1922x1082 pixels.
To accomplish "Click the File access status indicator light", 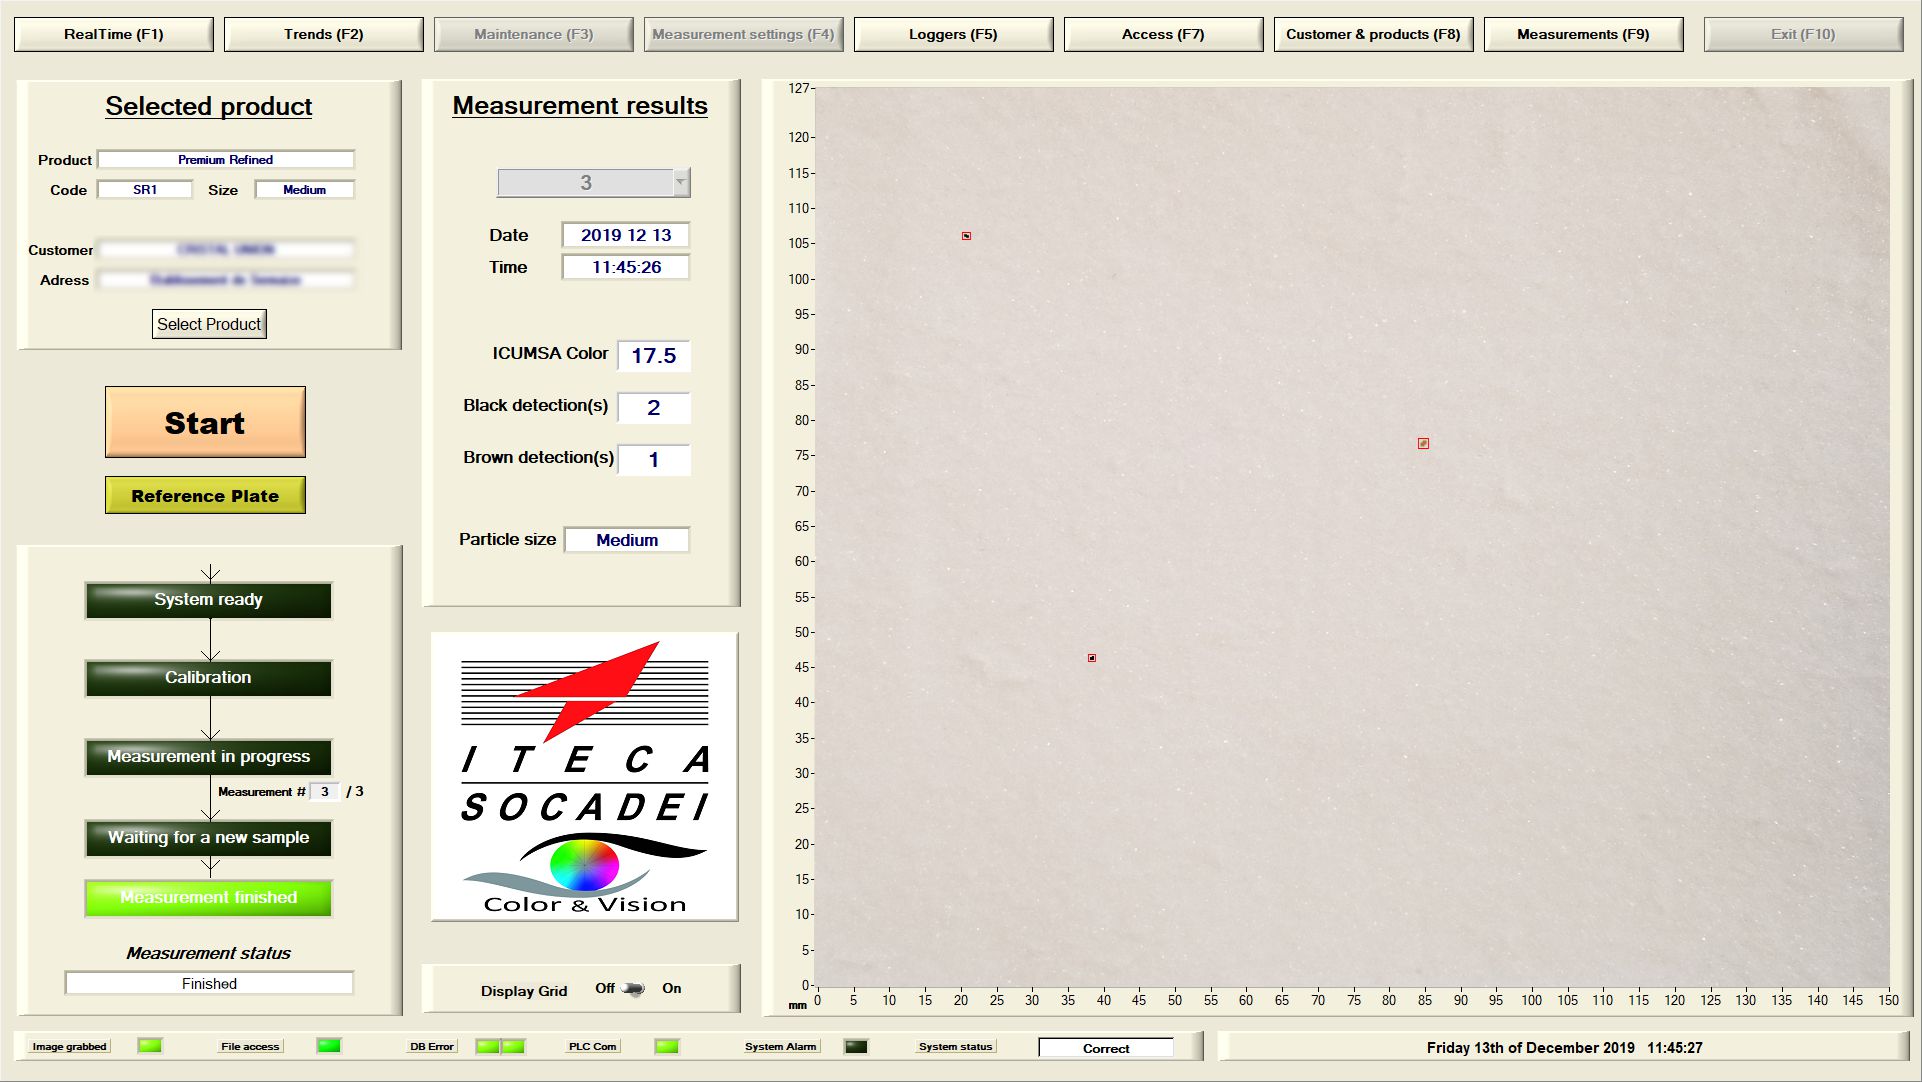I will coord(329,1046).
